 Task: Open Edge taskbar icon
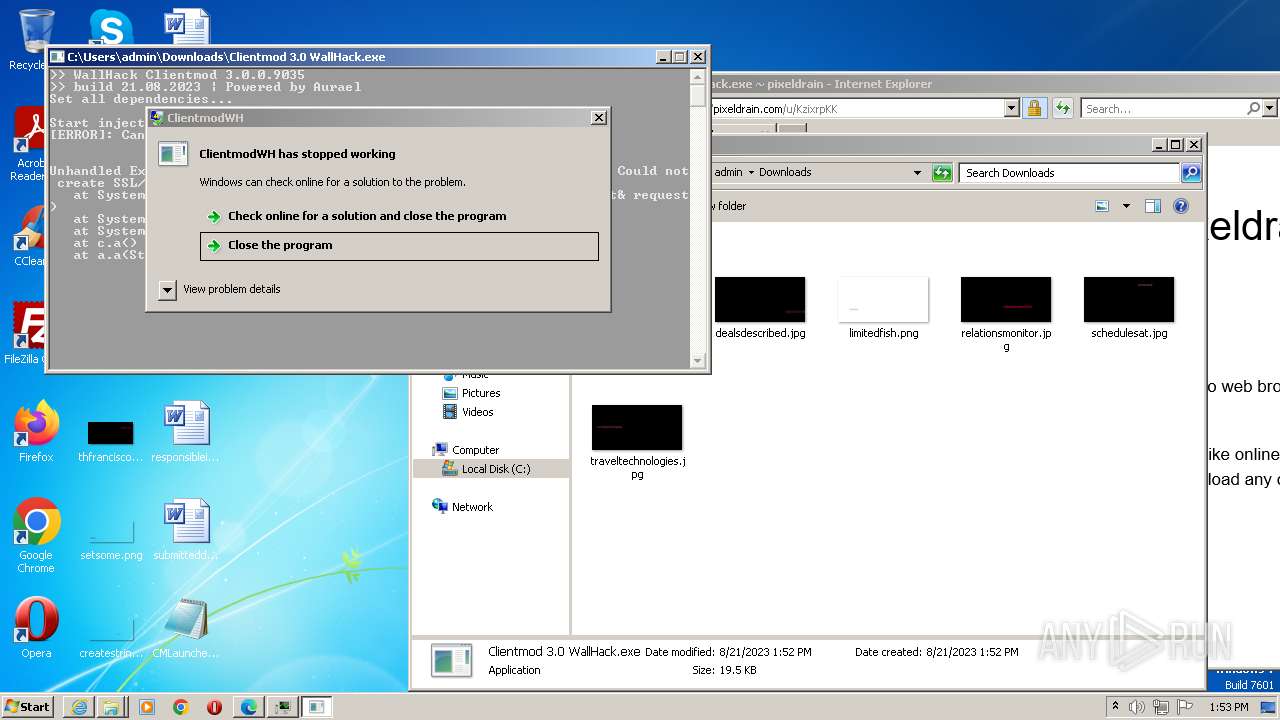pos(248,707)
